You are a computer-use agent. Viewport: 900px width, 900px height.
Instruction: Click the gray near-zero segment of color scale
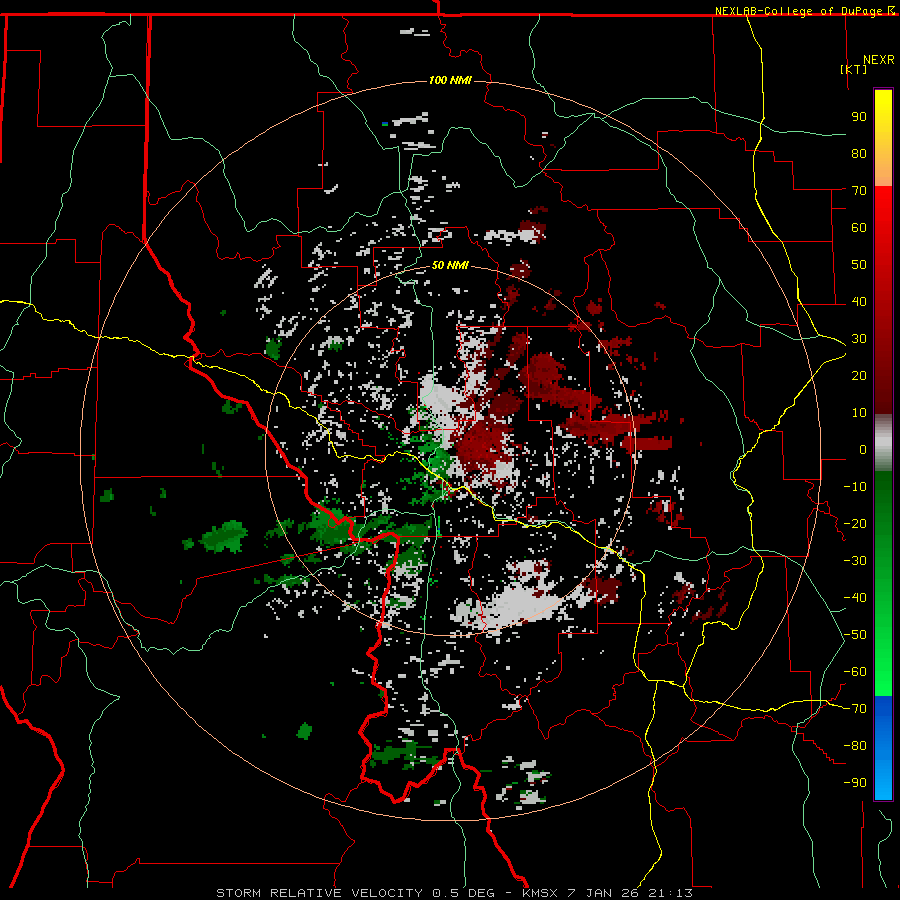(883, 443)
